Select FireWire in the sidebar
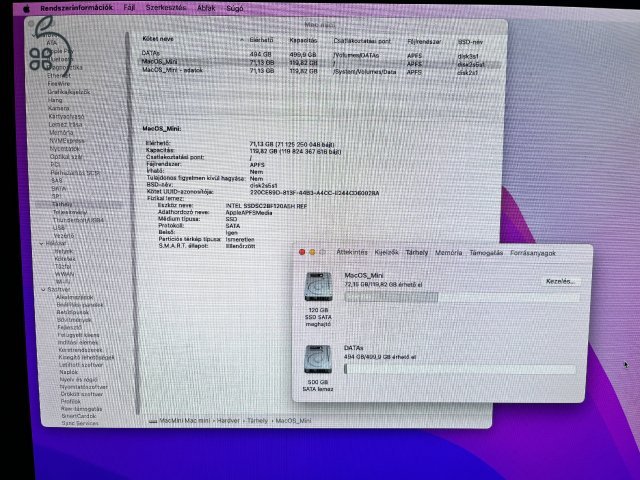The image size is (640, 480). [59, 84]
